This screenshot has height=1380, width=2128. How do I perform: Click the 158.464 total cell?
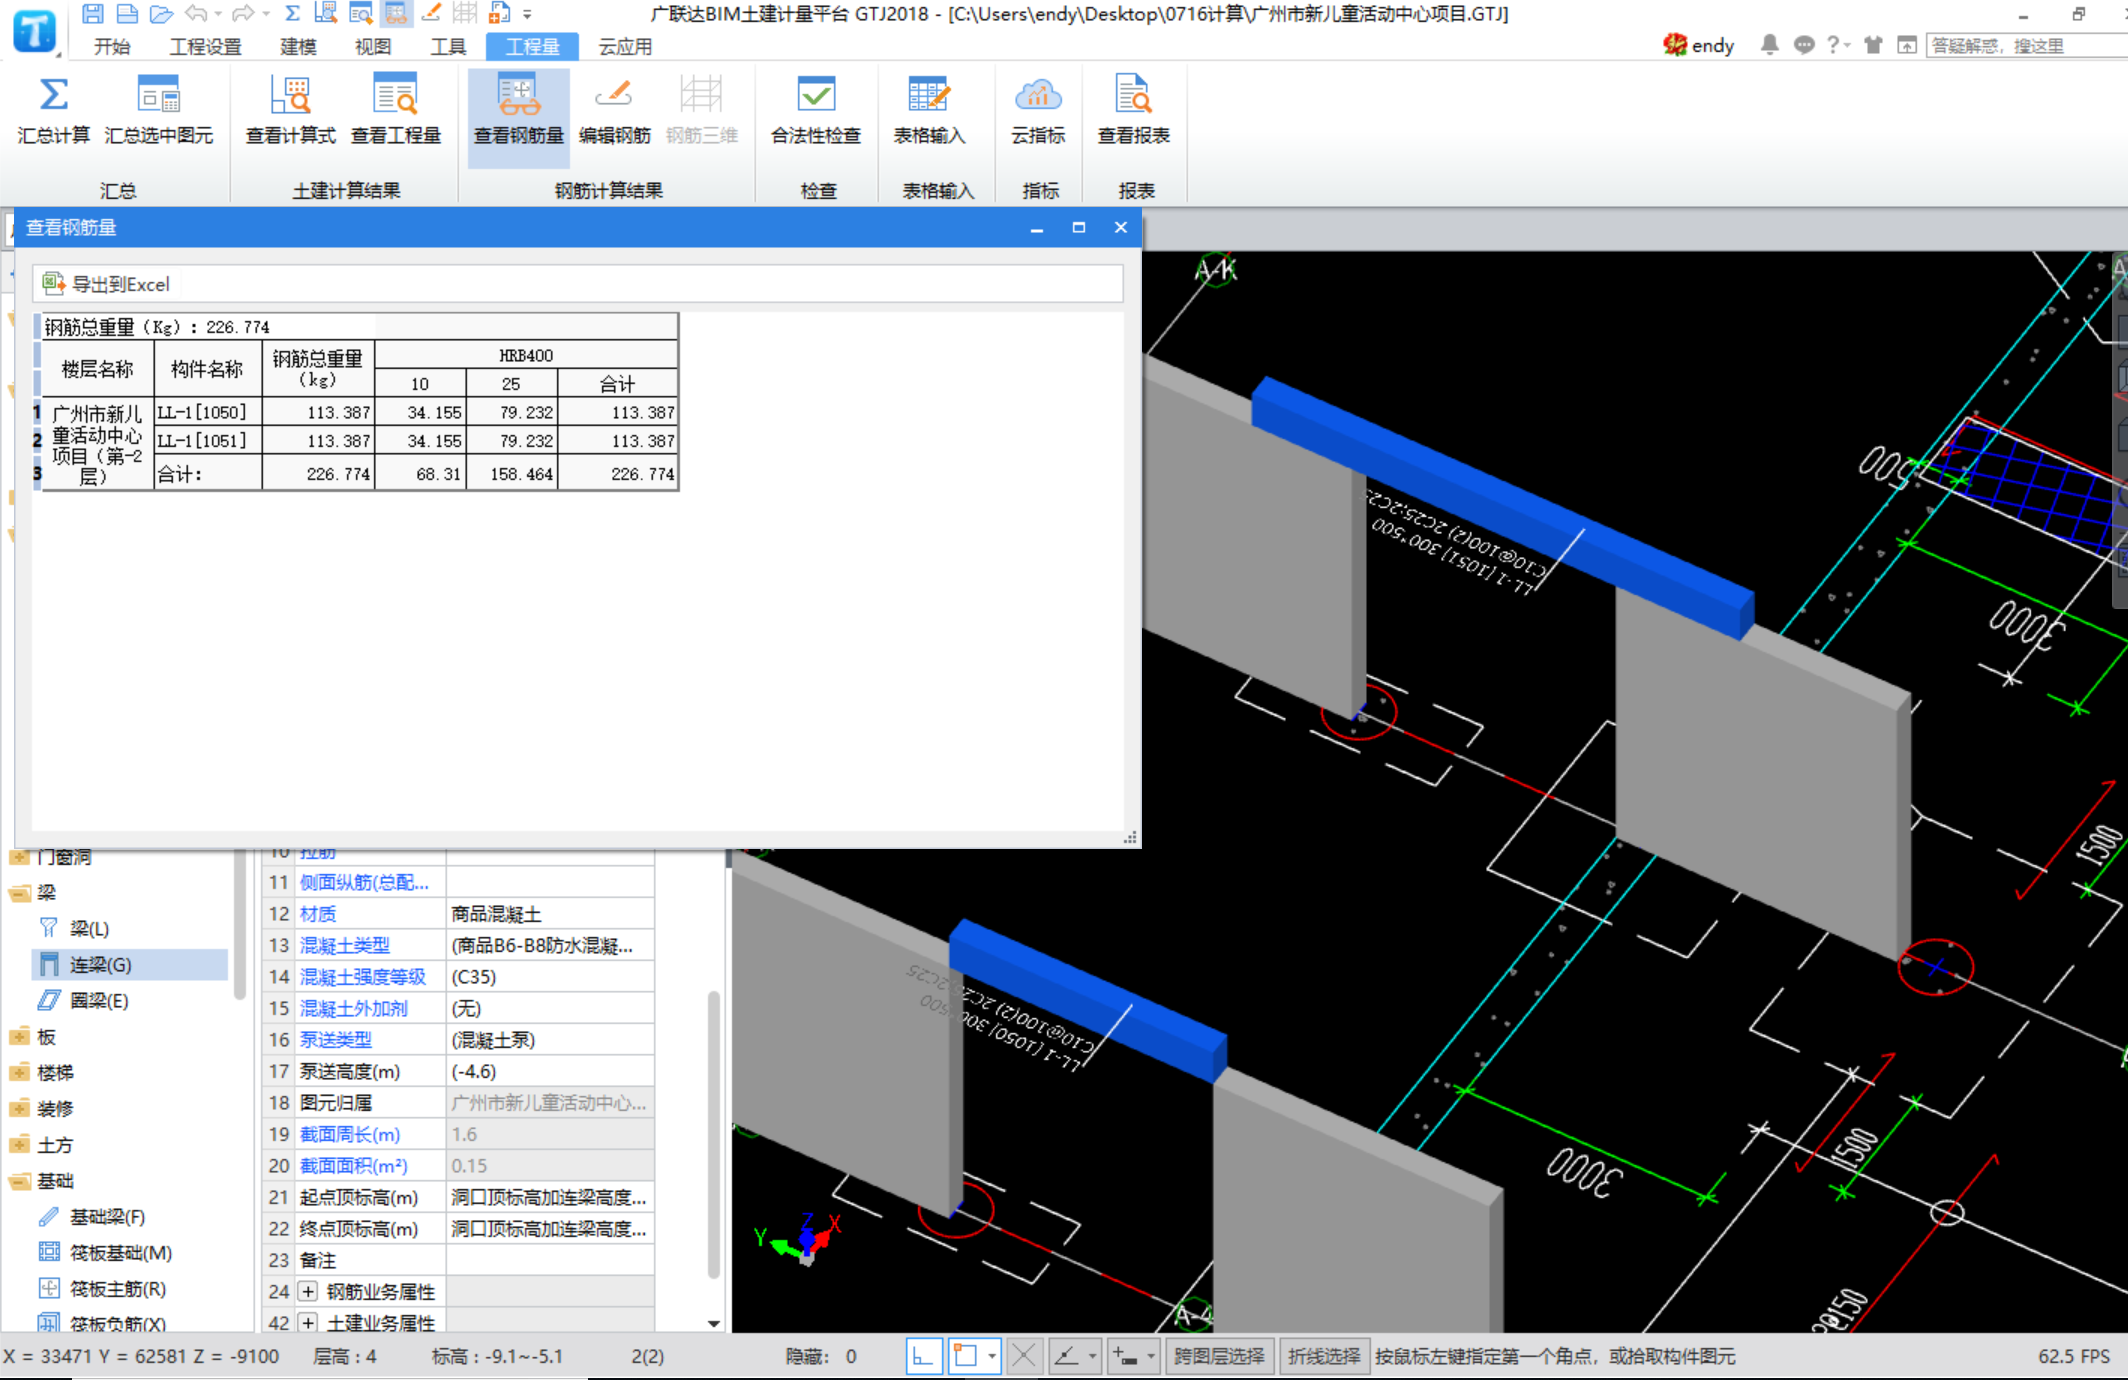(x=512, y=473)
